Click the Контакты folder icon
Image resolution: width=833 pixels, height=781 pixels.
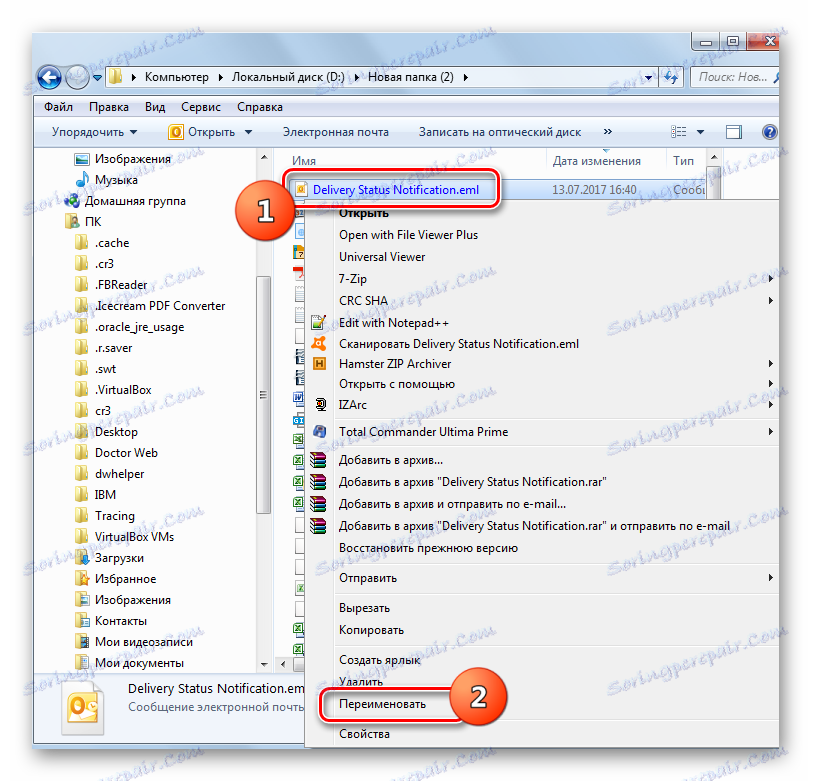[x=82, y=621]
